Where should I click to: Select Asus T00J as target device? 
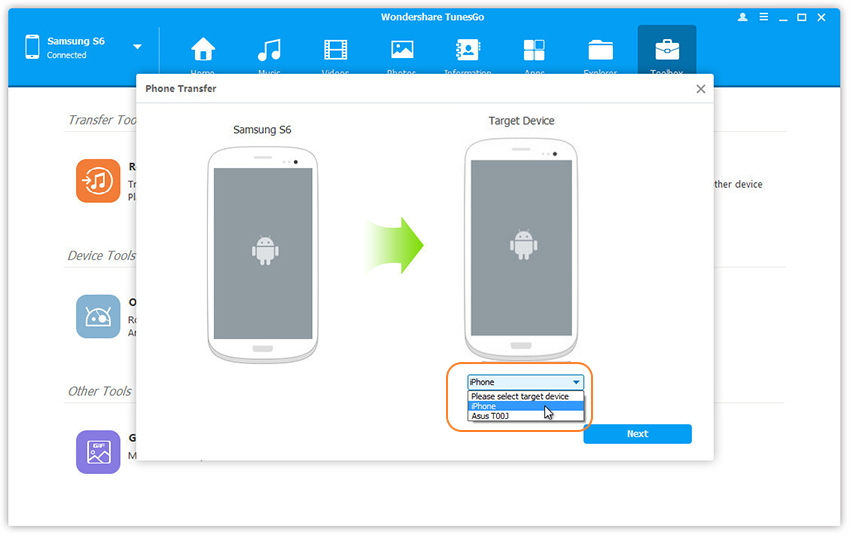point(525,416)
